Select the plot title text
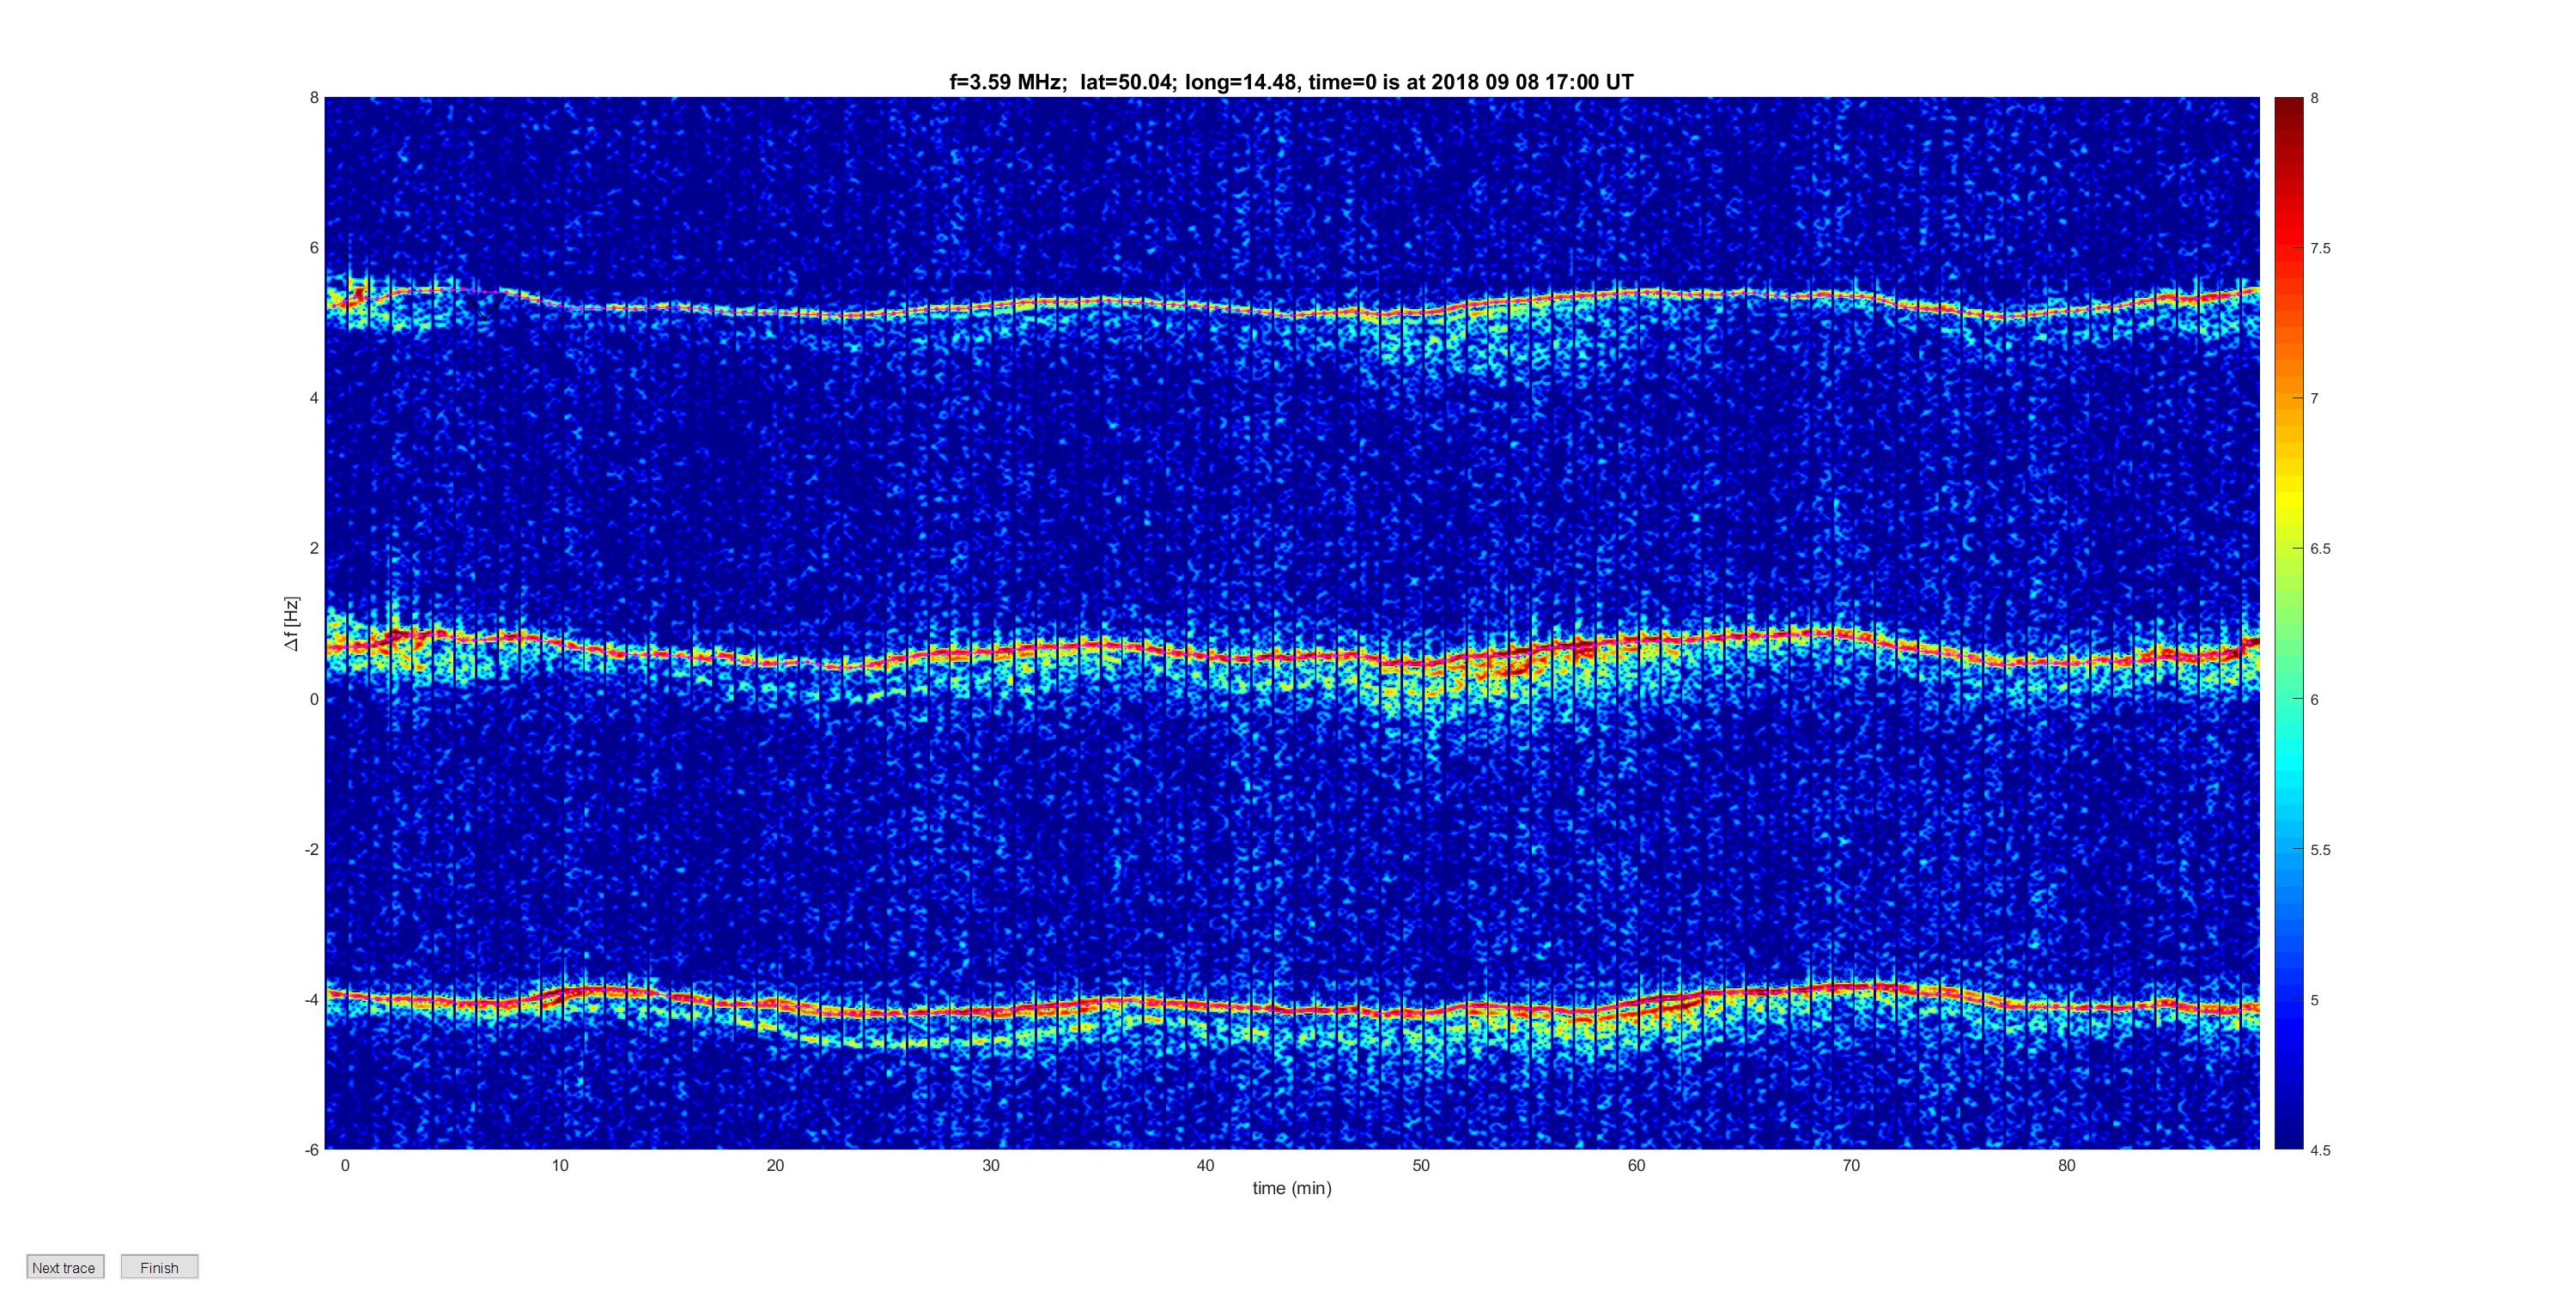This screenshot has height=1292, width=2576. coord(1291,82)
